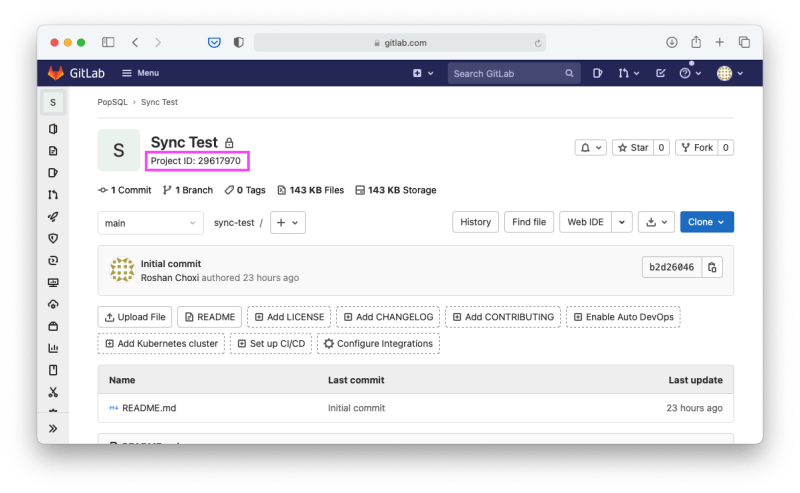Click the History button
The image size is (800, 493).
tap(476, 222)
